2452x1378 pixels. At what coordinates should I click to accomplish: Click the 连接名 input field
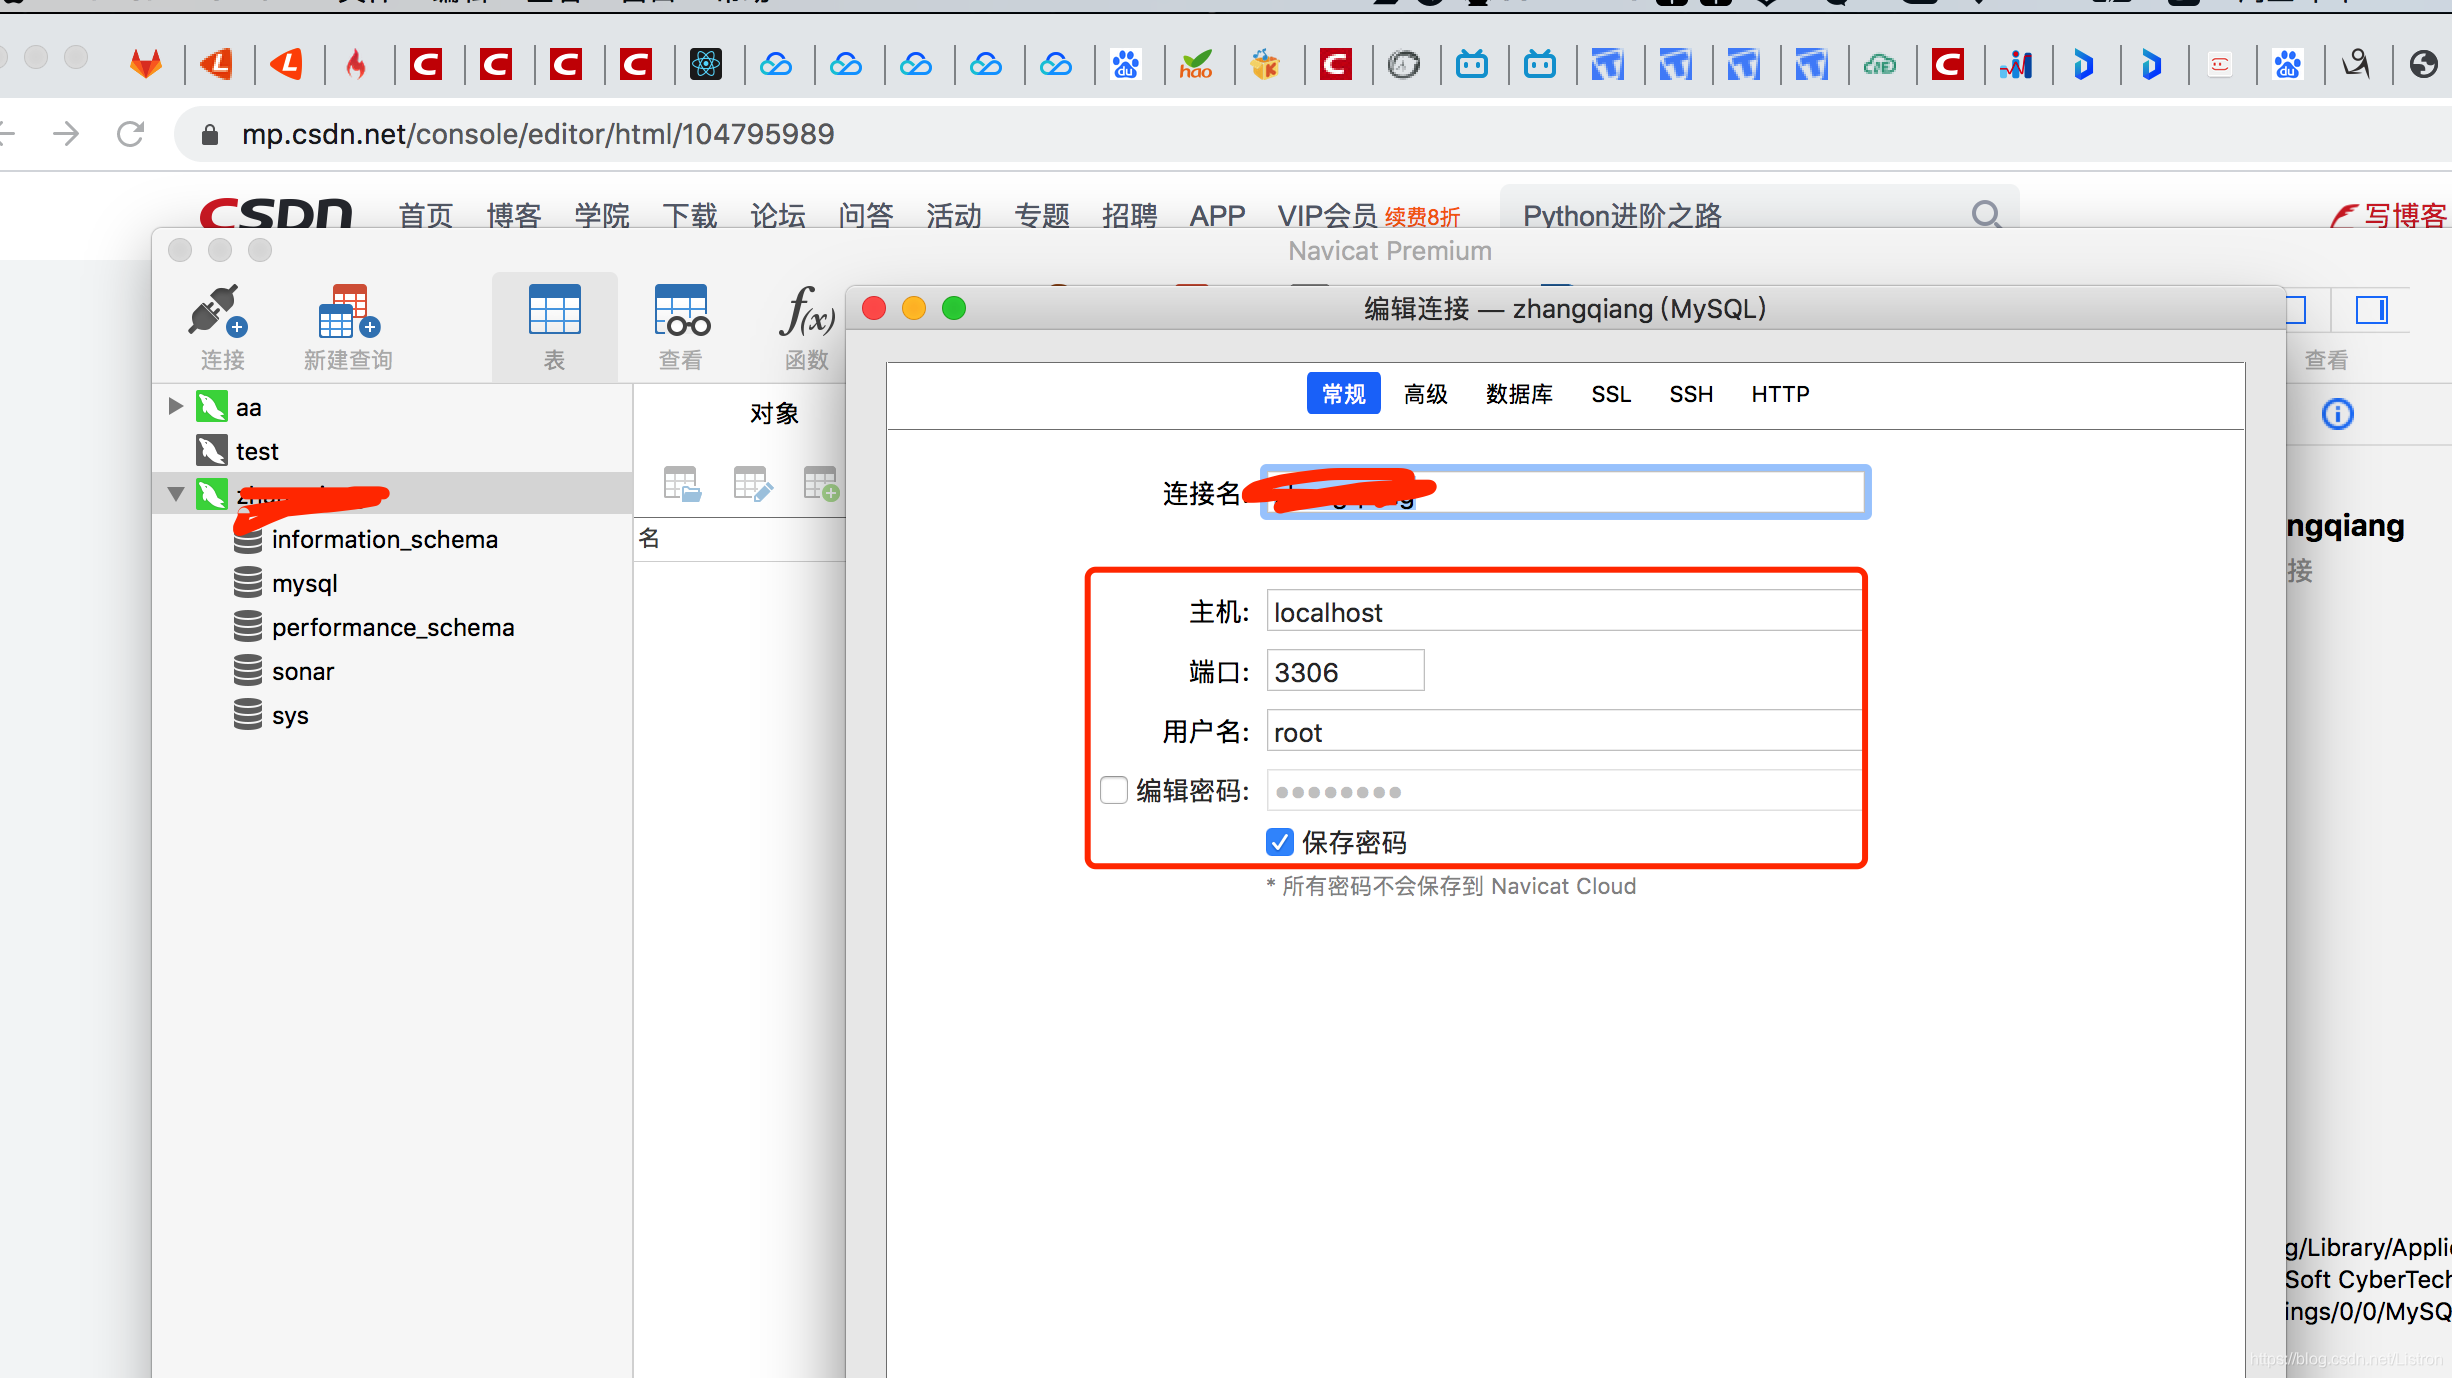[1566, 492]
